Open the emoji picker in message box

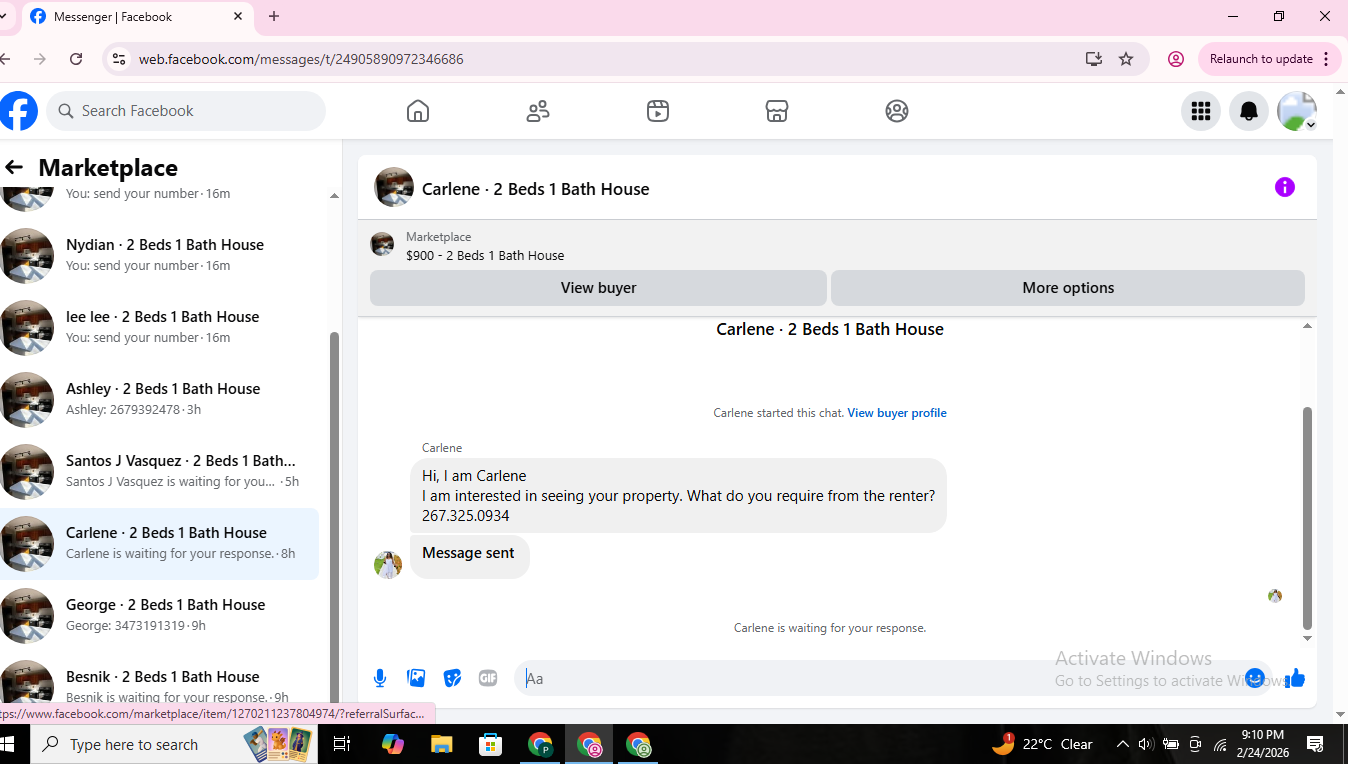pos(1255,678)
